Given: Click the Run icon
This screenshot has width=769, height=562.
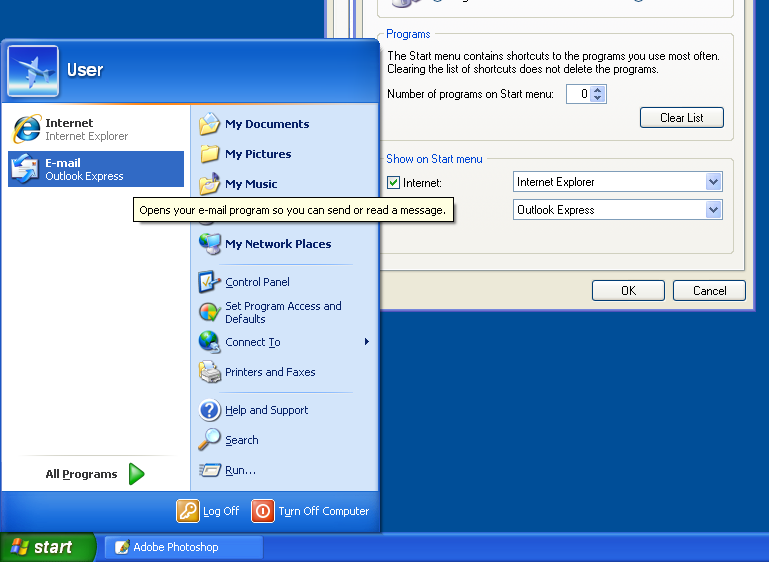Looking at the screenshot, I should (210, 470).
